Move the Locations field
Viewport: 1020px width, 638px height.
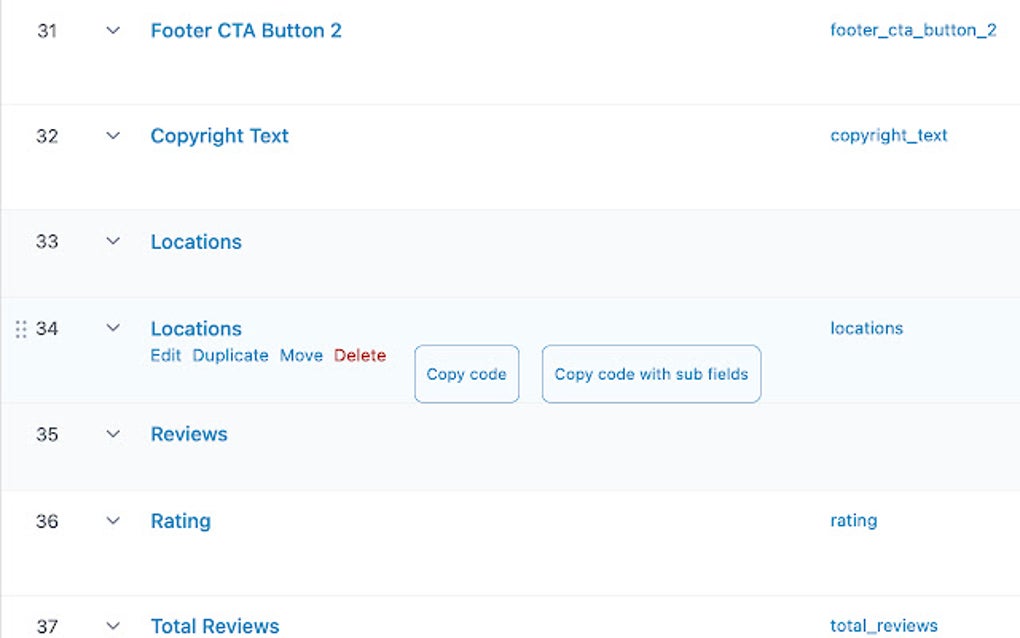tap(302, 355)
